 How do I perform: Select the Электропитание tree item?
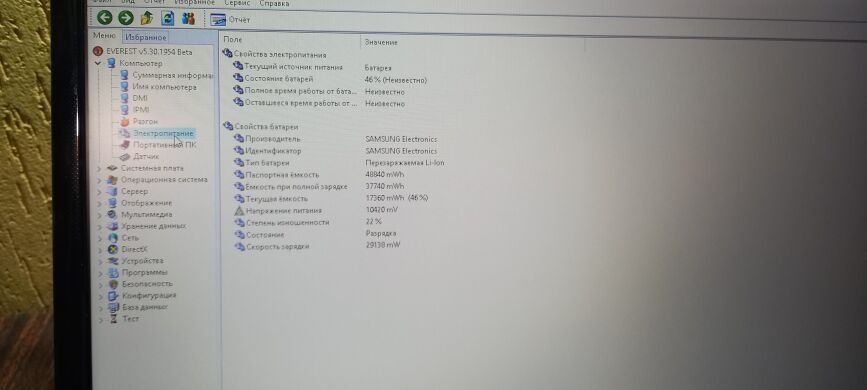(163, 133)
